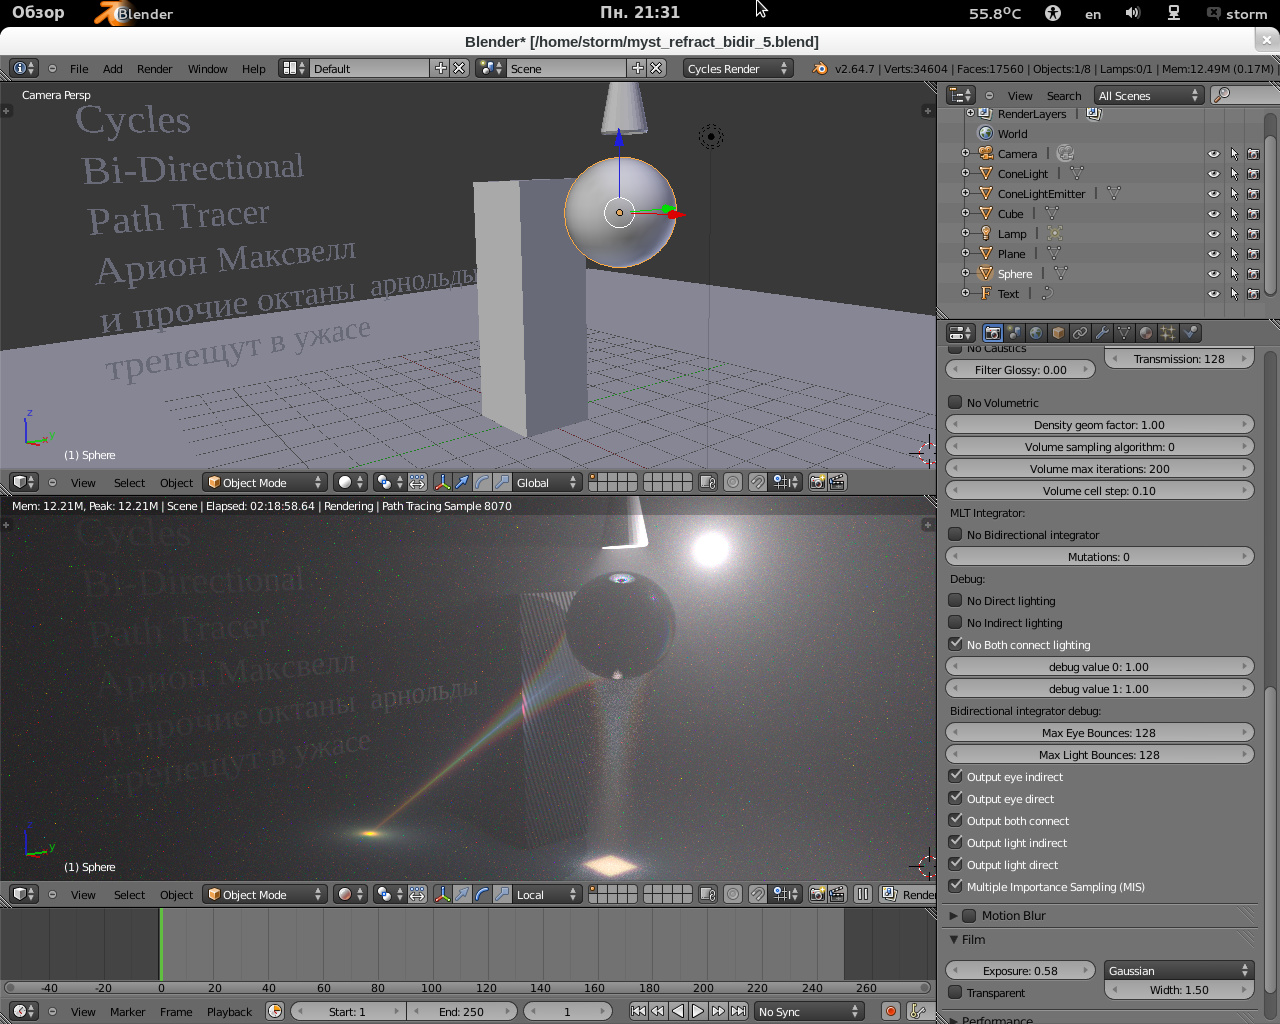
Task: Open Playback menu in timeline header
Action: tap(229, 1012)
